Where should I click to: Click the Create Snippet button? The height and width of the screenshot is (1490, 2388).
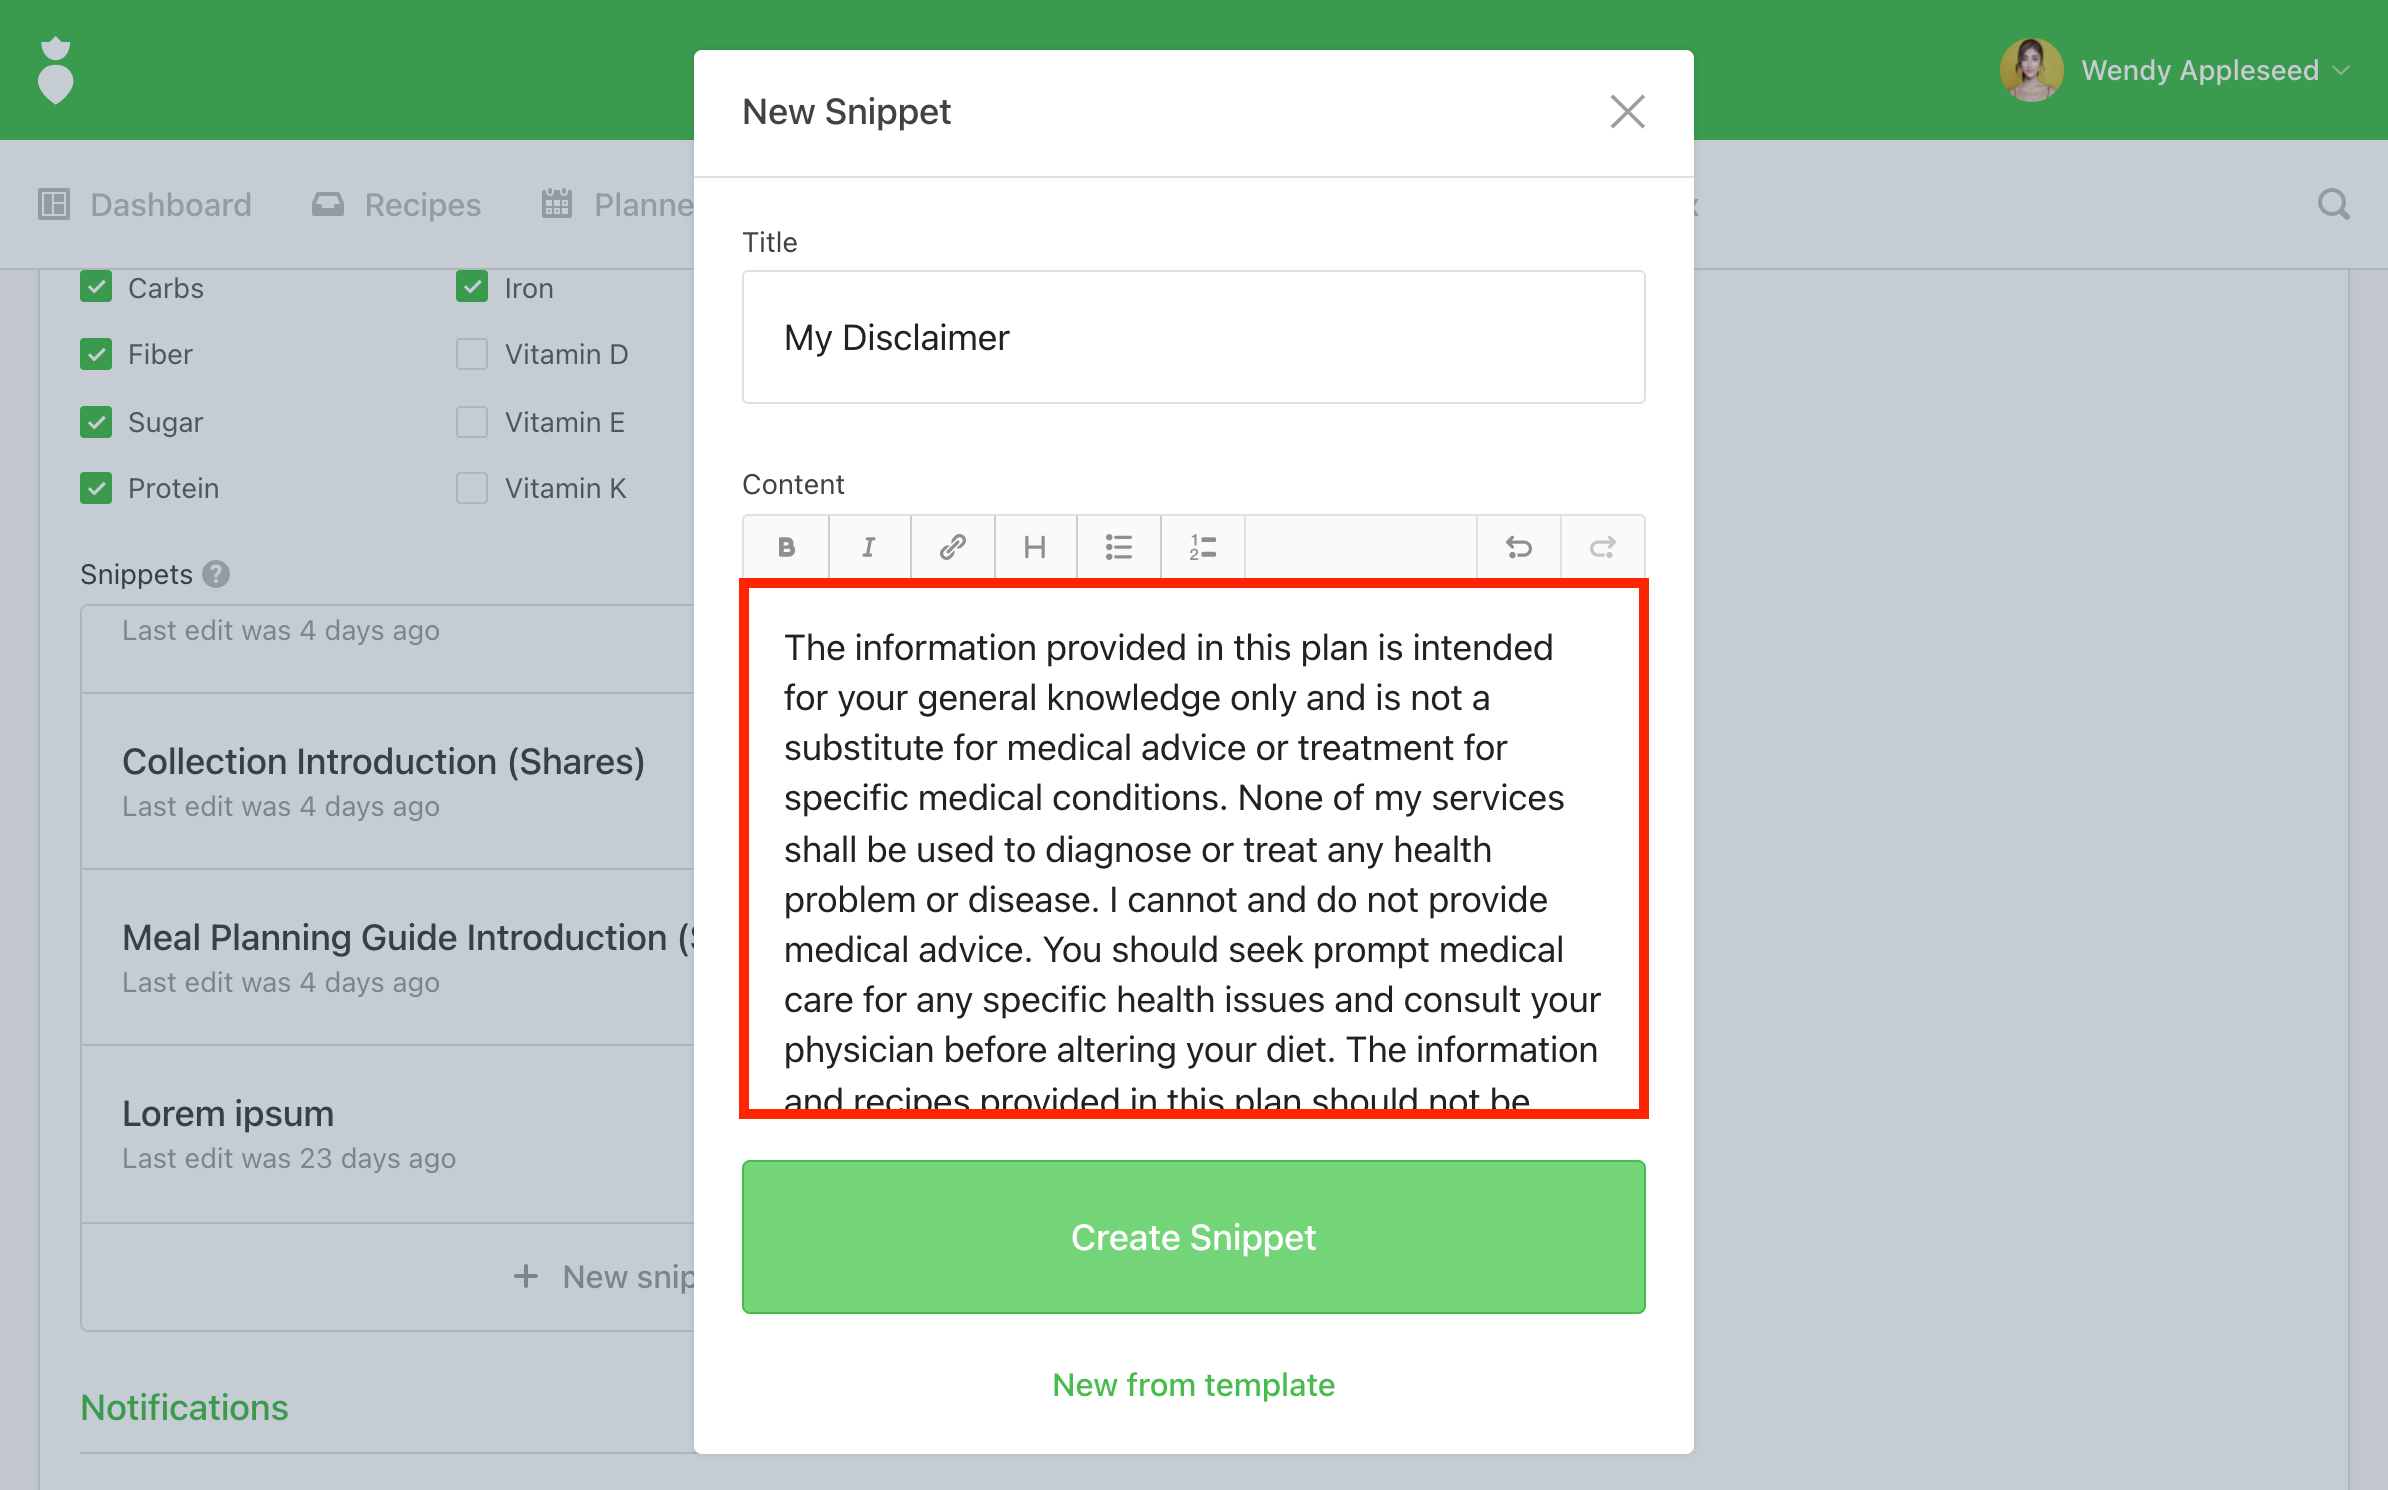point(1193,1237)
